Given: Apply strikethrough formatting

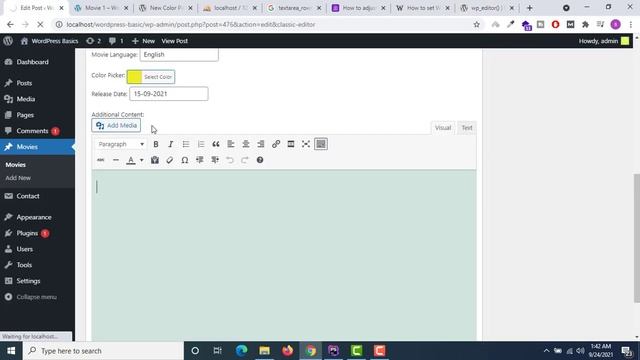Looking at the screenshot, I should pos(100,160).
